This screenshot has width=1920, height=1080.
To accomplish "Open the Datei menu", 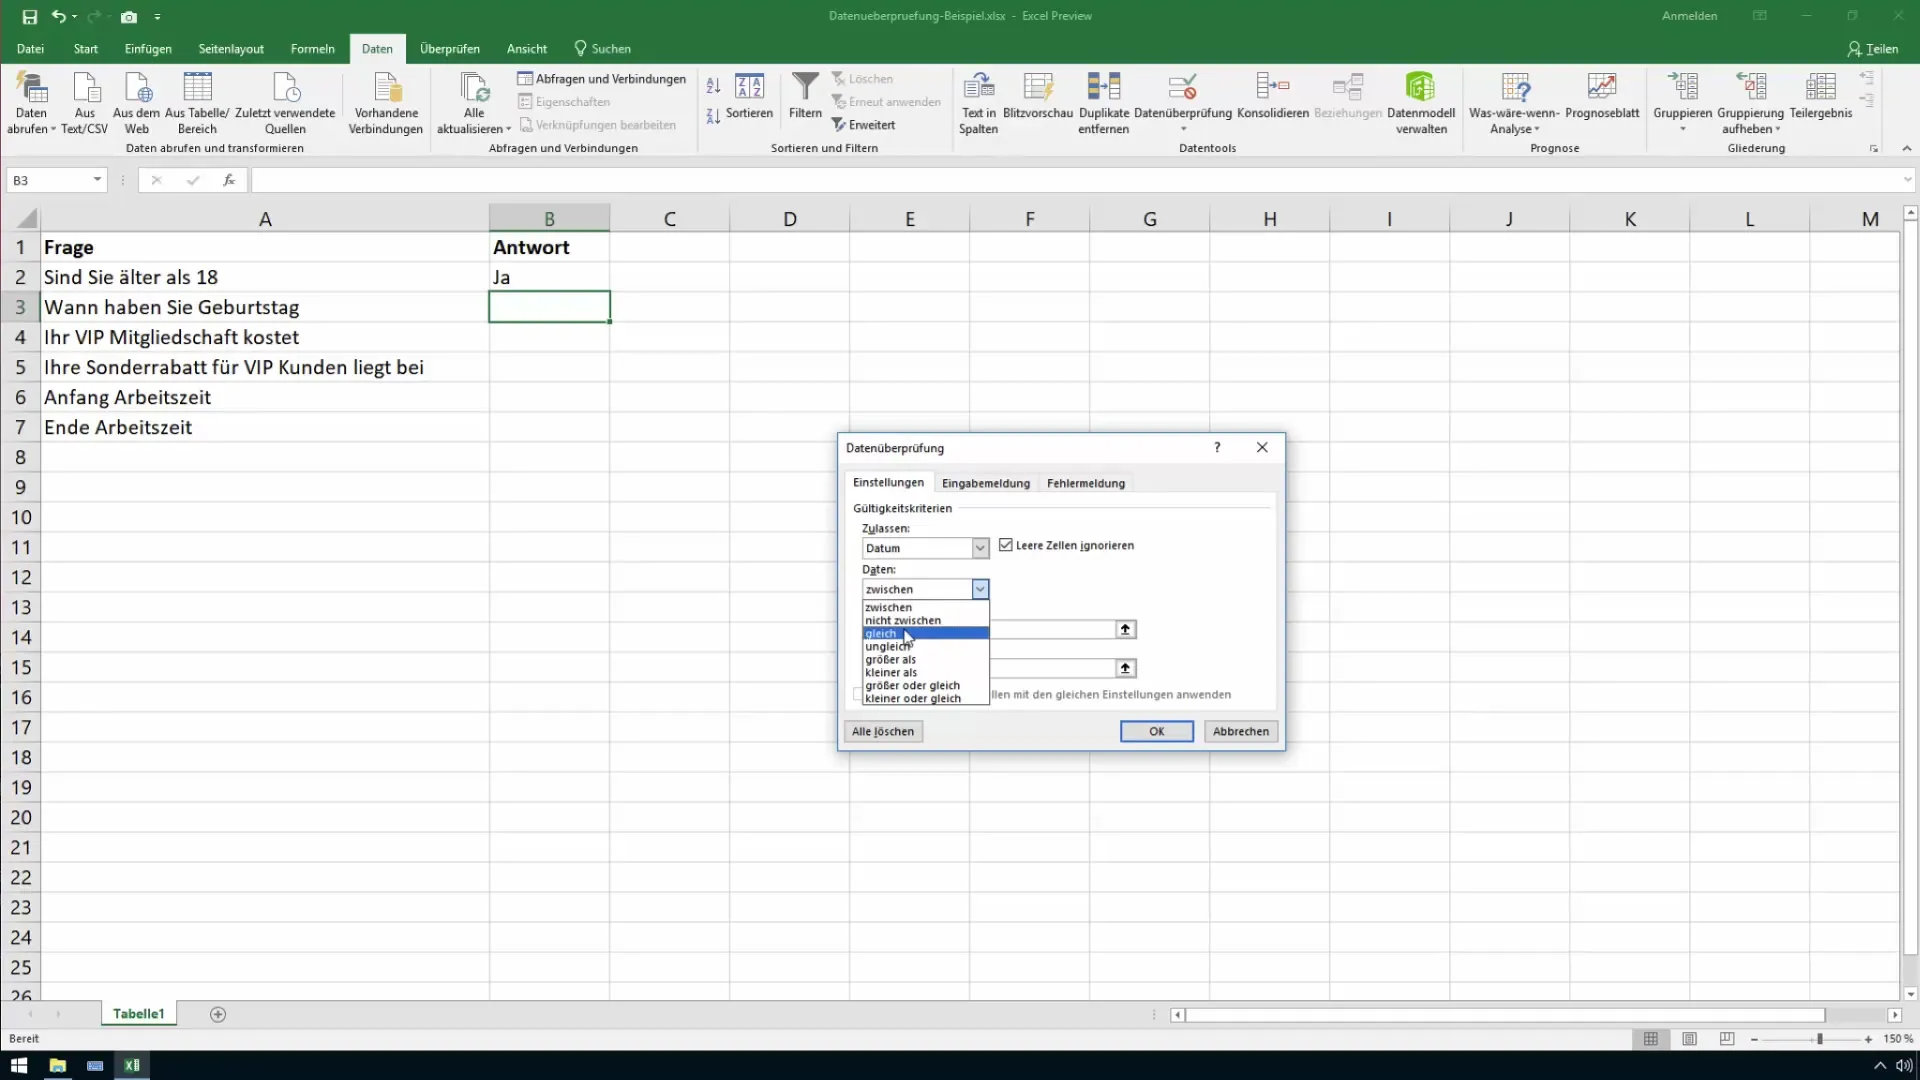I will click(x=30, y=48).
